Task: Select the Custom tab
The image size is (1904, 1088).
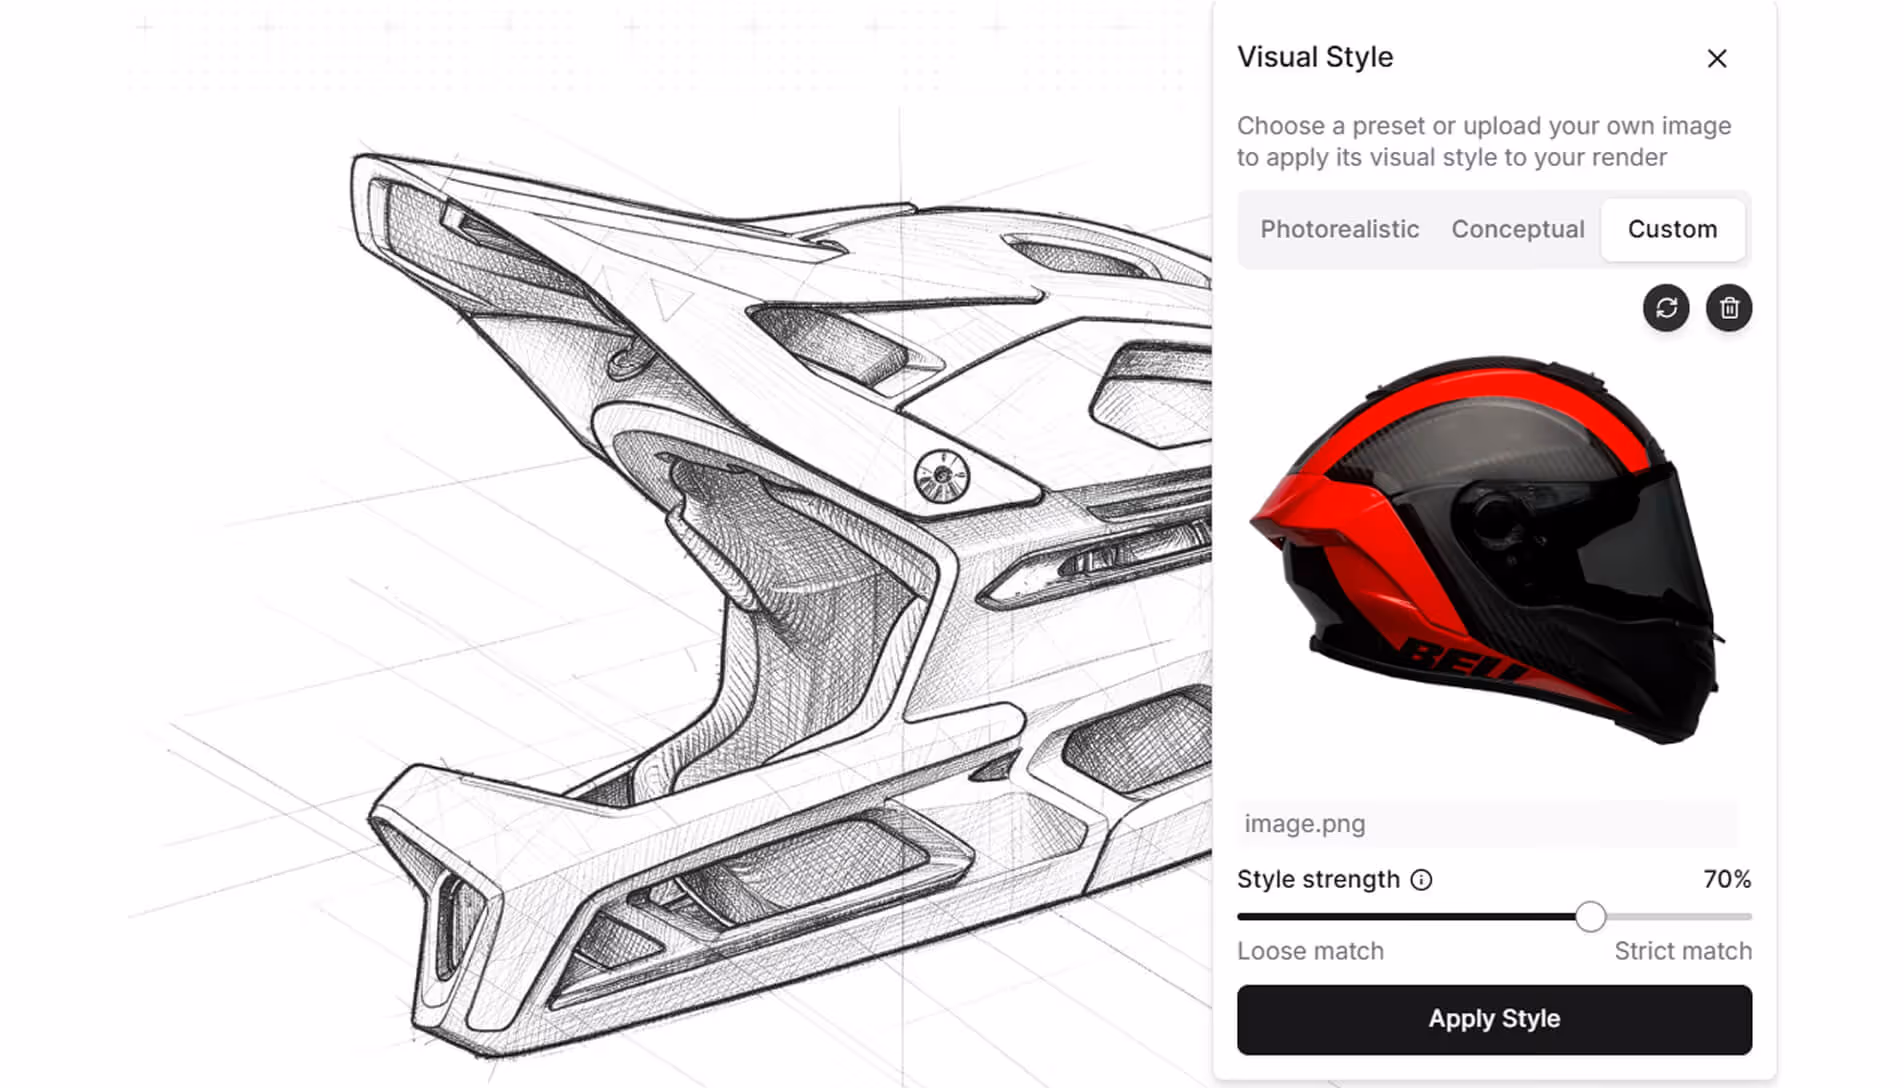Action: pyautogui.click(x=1672, y=229)
